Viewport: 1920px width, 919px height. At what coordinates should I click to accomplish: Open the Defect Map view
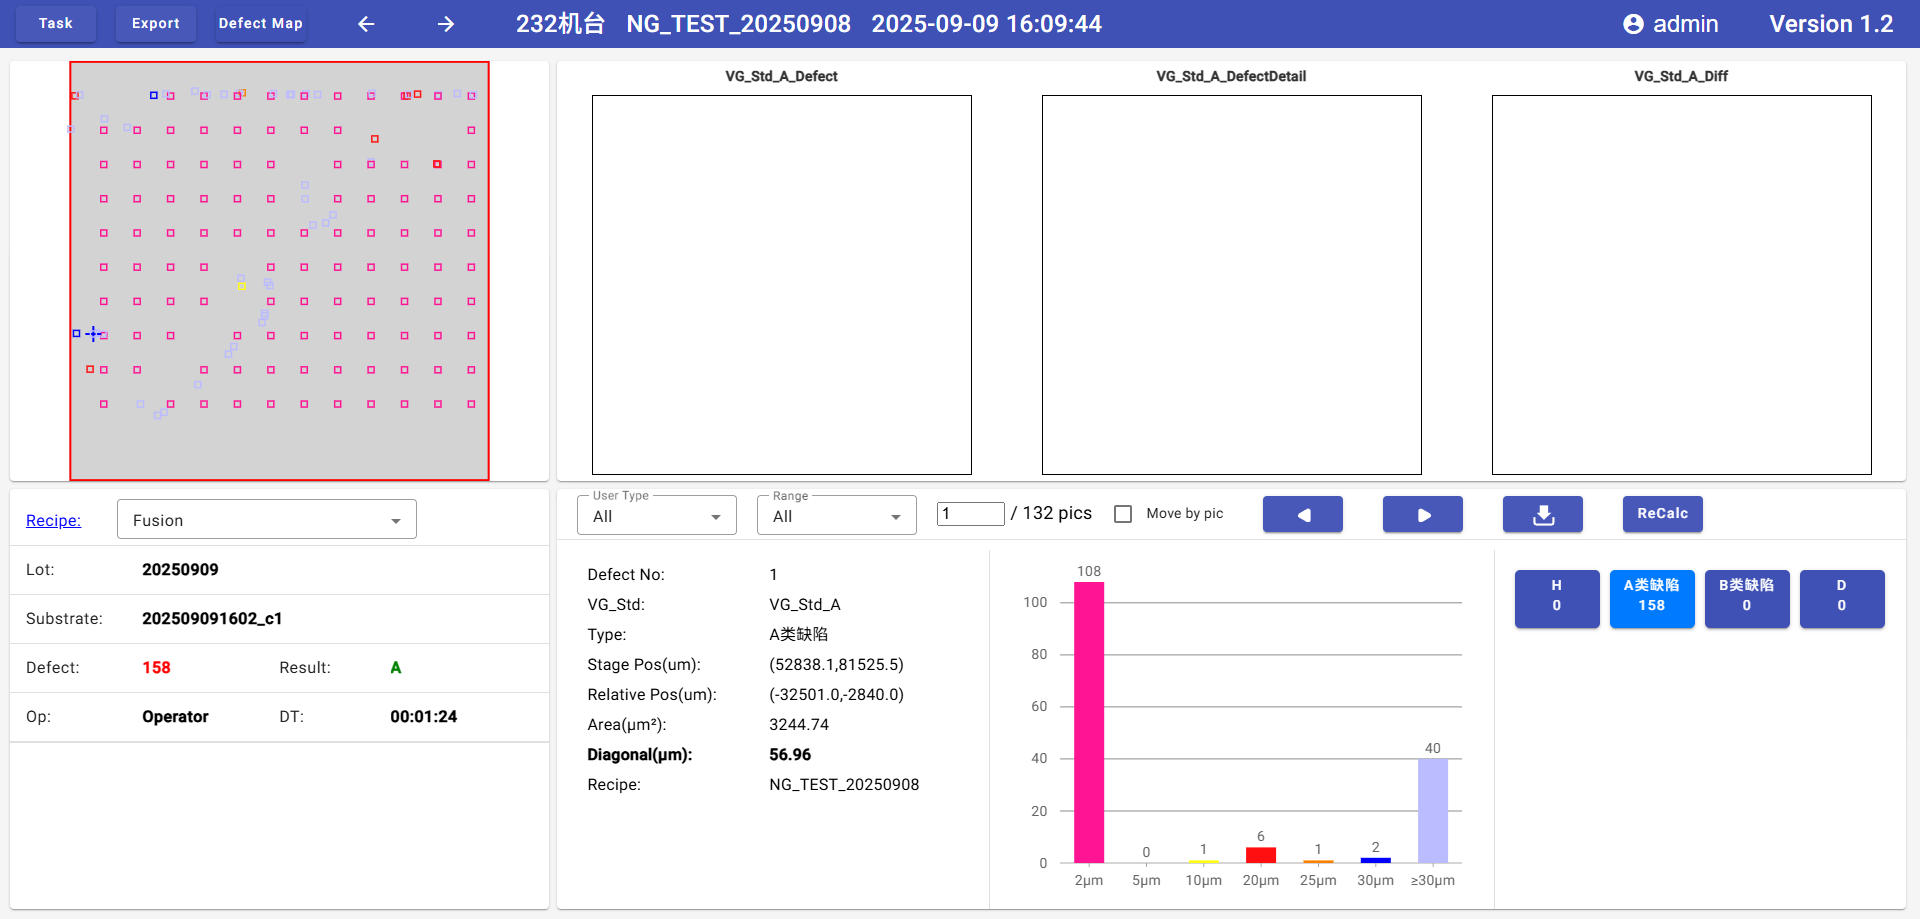[x=260, y=23]
